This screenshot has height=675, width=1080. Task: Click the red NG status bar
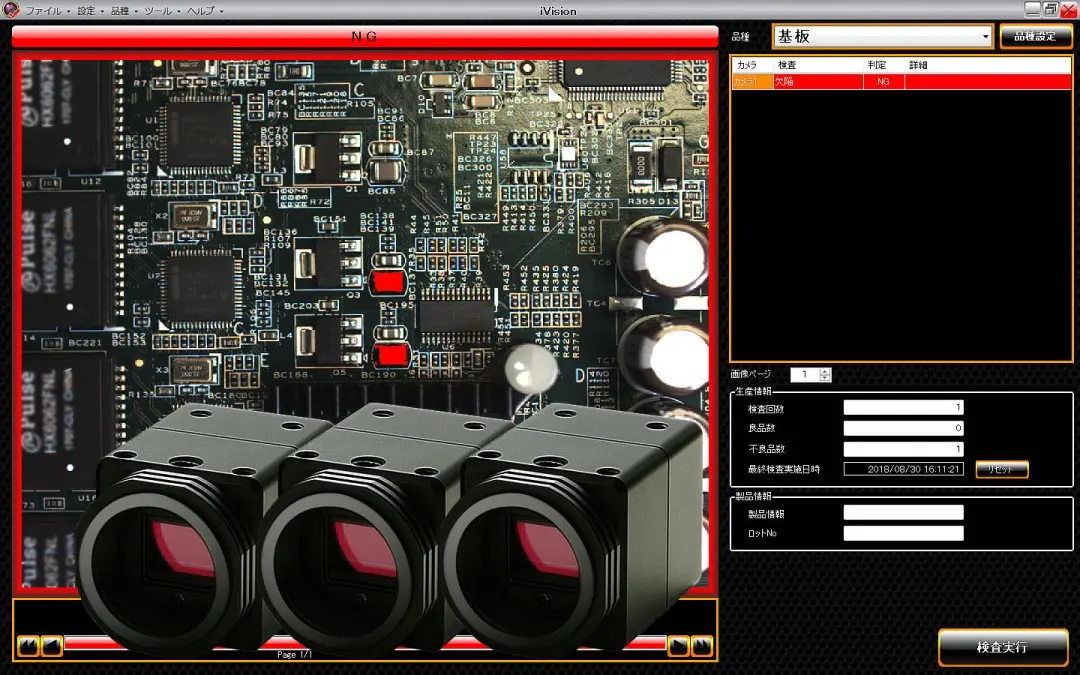(x=365, y=37)
